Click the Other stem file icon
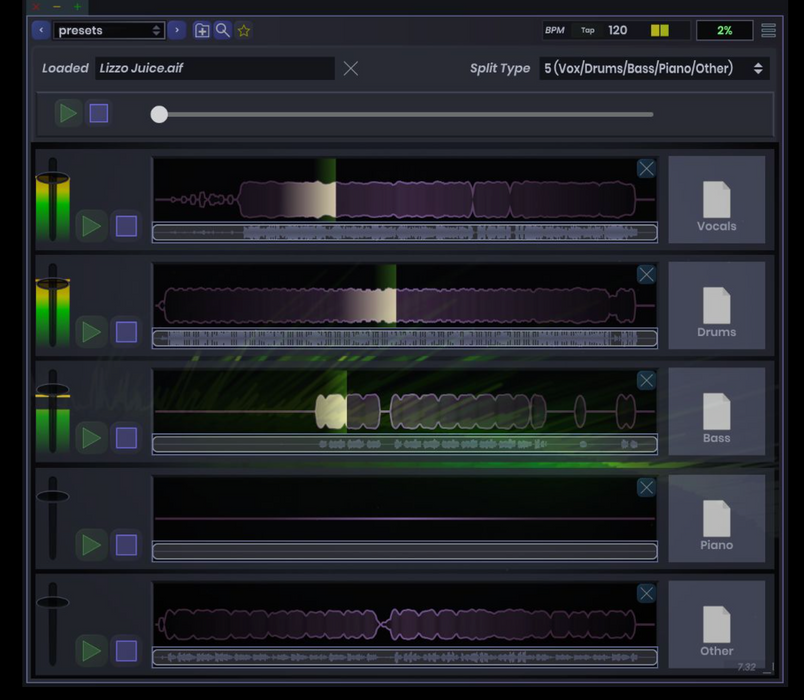This screenshot has height=700, width=804. [x=716, y=626]
